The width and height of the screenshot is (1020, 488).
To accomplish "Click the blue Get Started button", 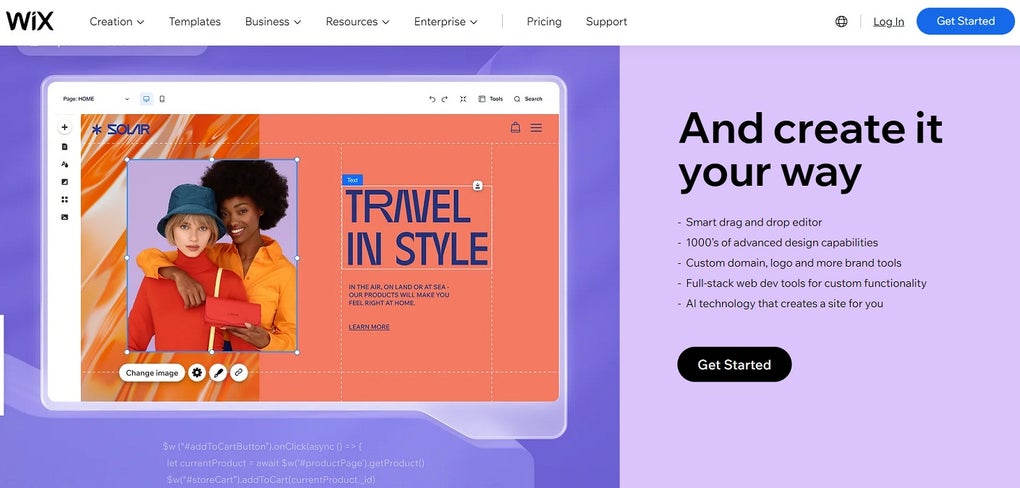I will [965, 21].
